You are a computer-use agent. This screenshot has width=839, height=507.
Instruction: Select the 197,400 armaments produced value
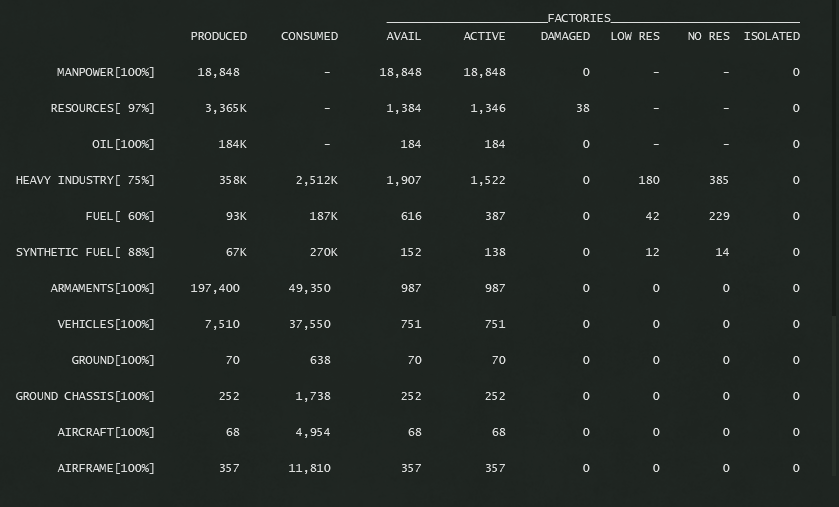(x=215, y=288)
